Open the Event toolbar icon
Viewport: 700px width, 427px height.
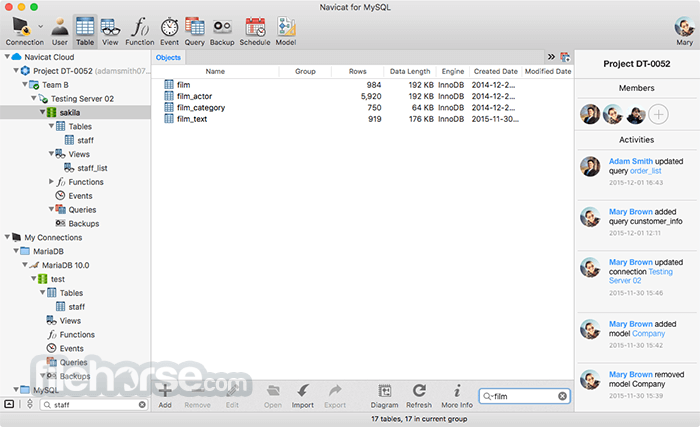click(x=170, y=30)
